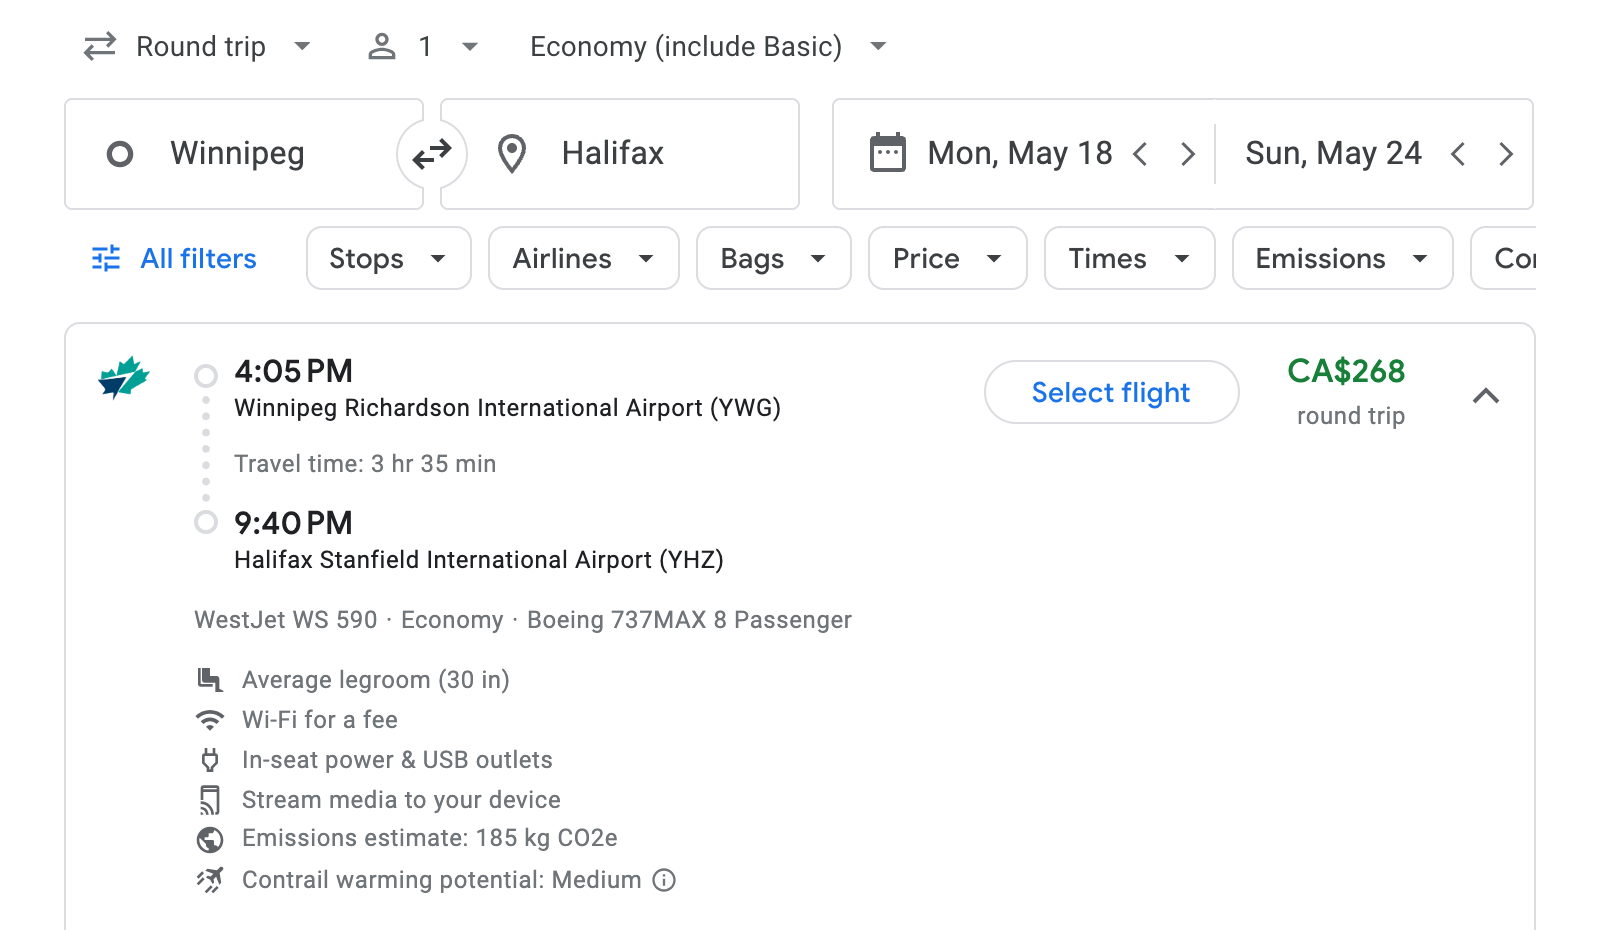
Task: Click the in-seat power outlet icon
Action: (210, 759)
